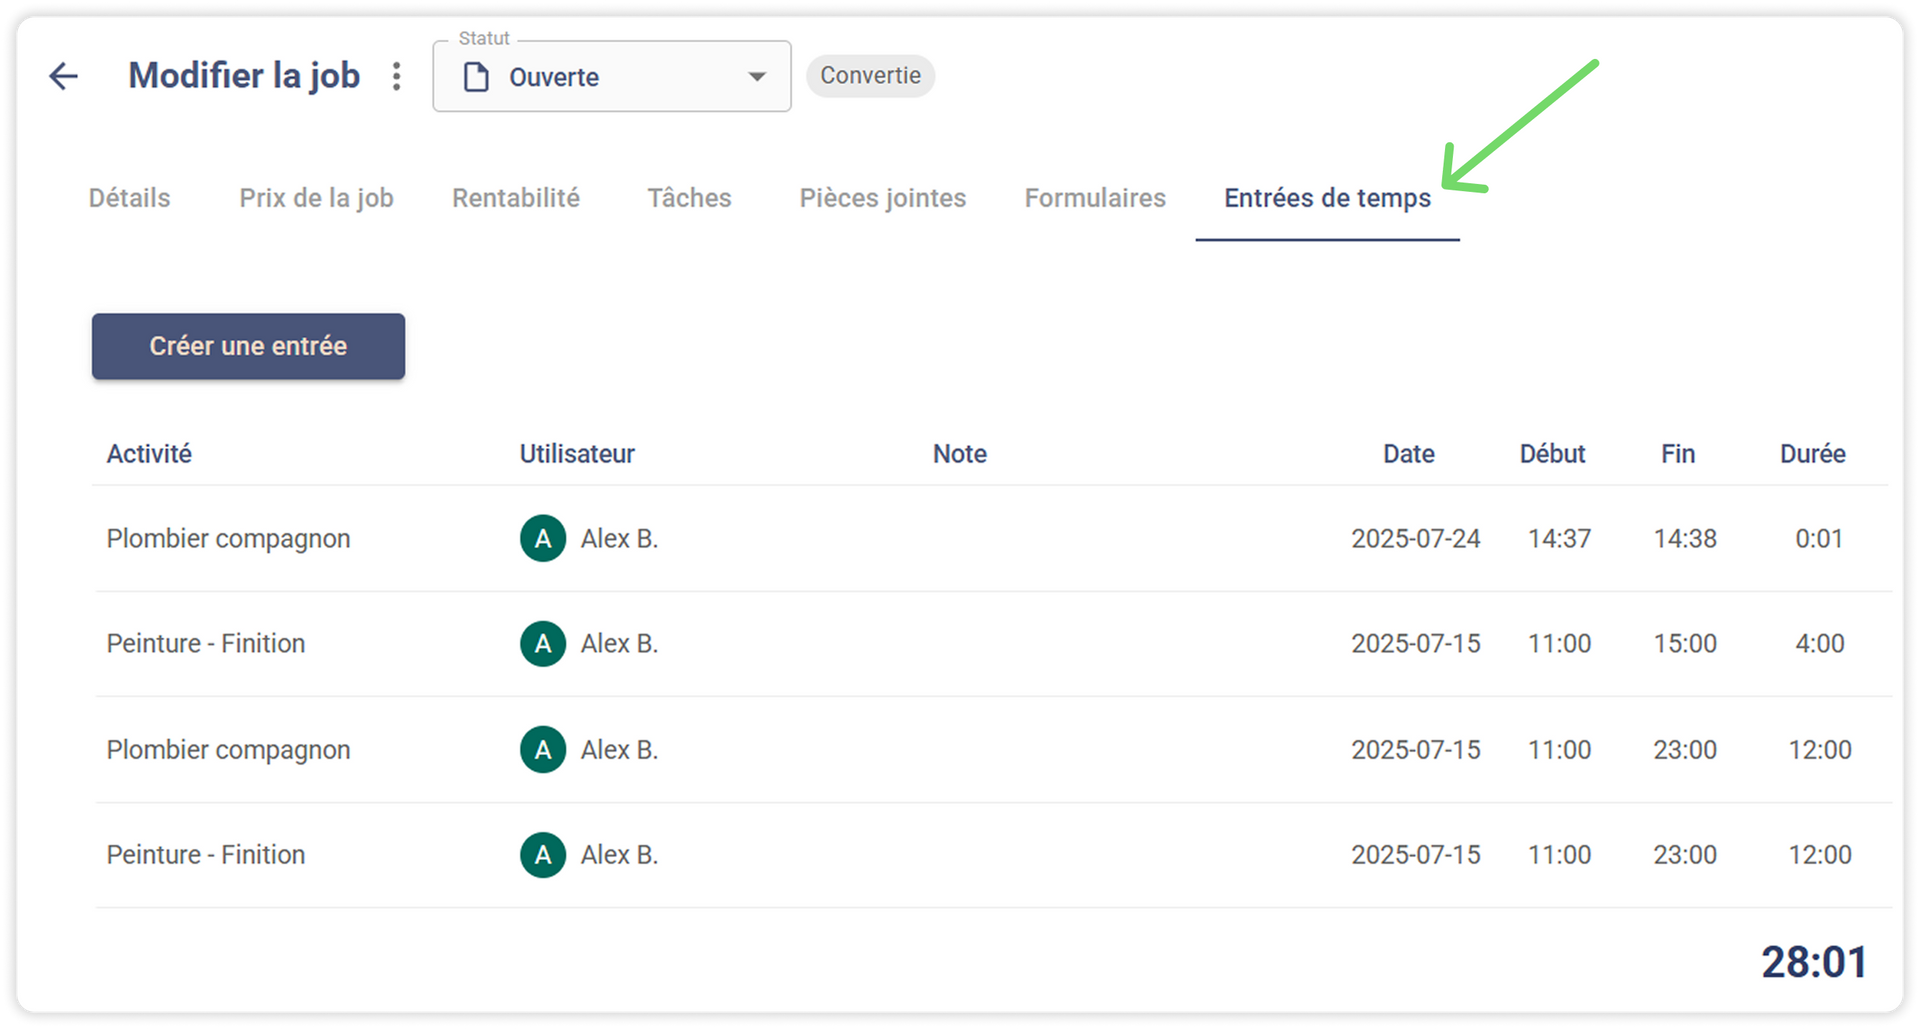Click the Modifier la job title

click(x=244, y=76)
